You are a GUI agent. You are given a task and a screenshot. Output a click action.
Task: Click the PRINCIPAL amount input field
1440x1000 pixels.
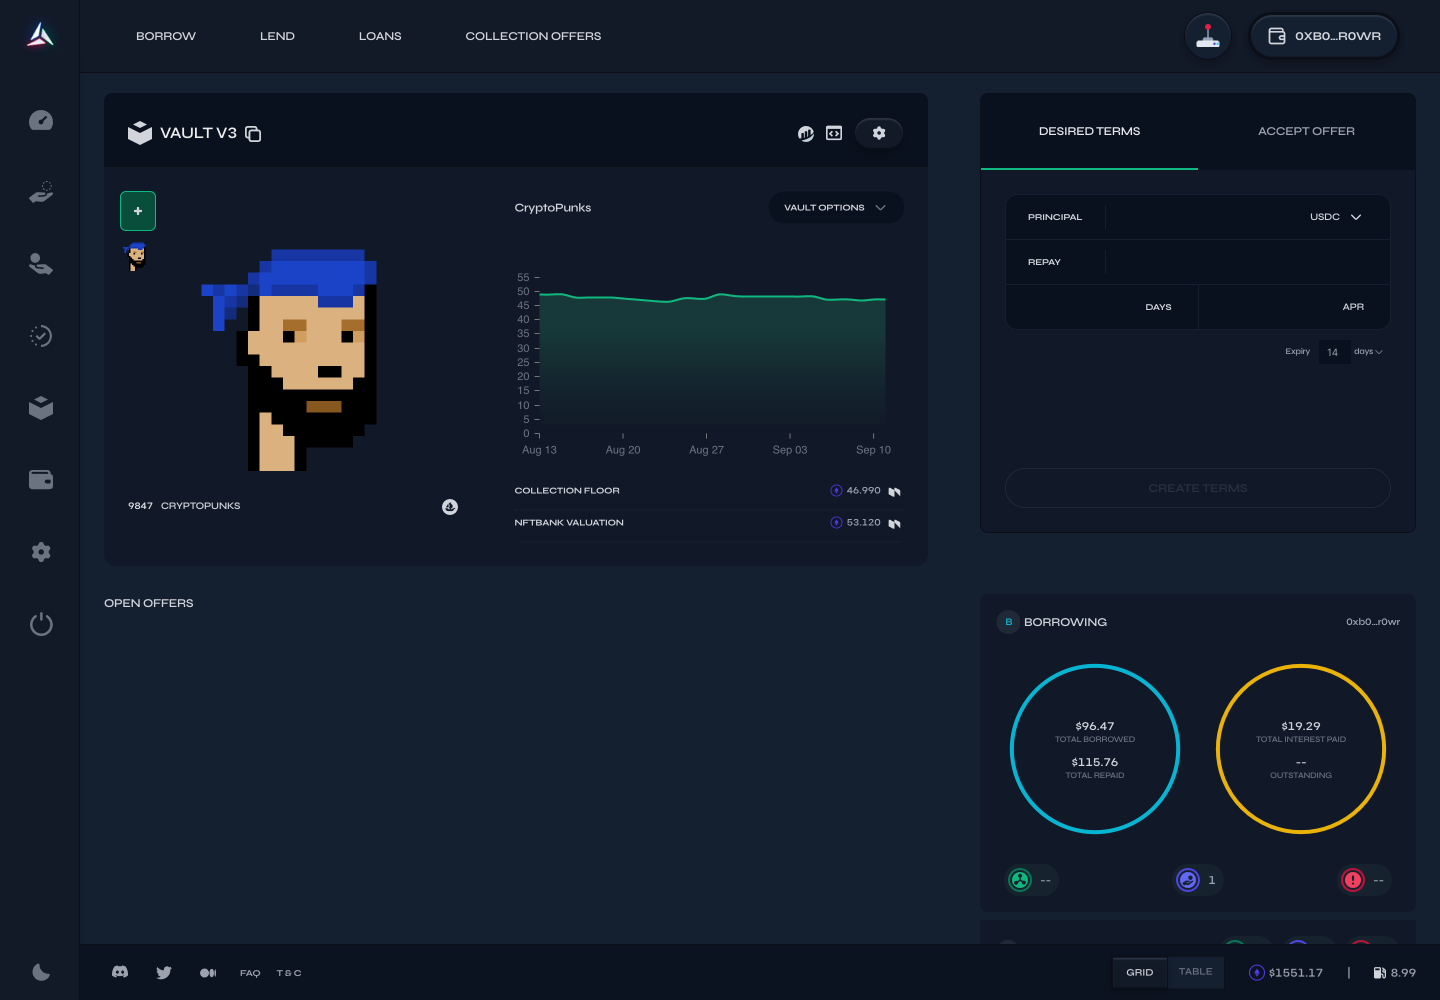pos(1200,217)
